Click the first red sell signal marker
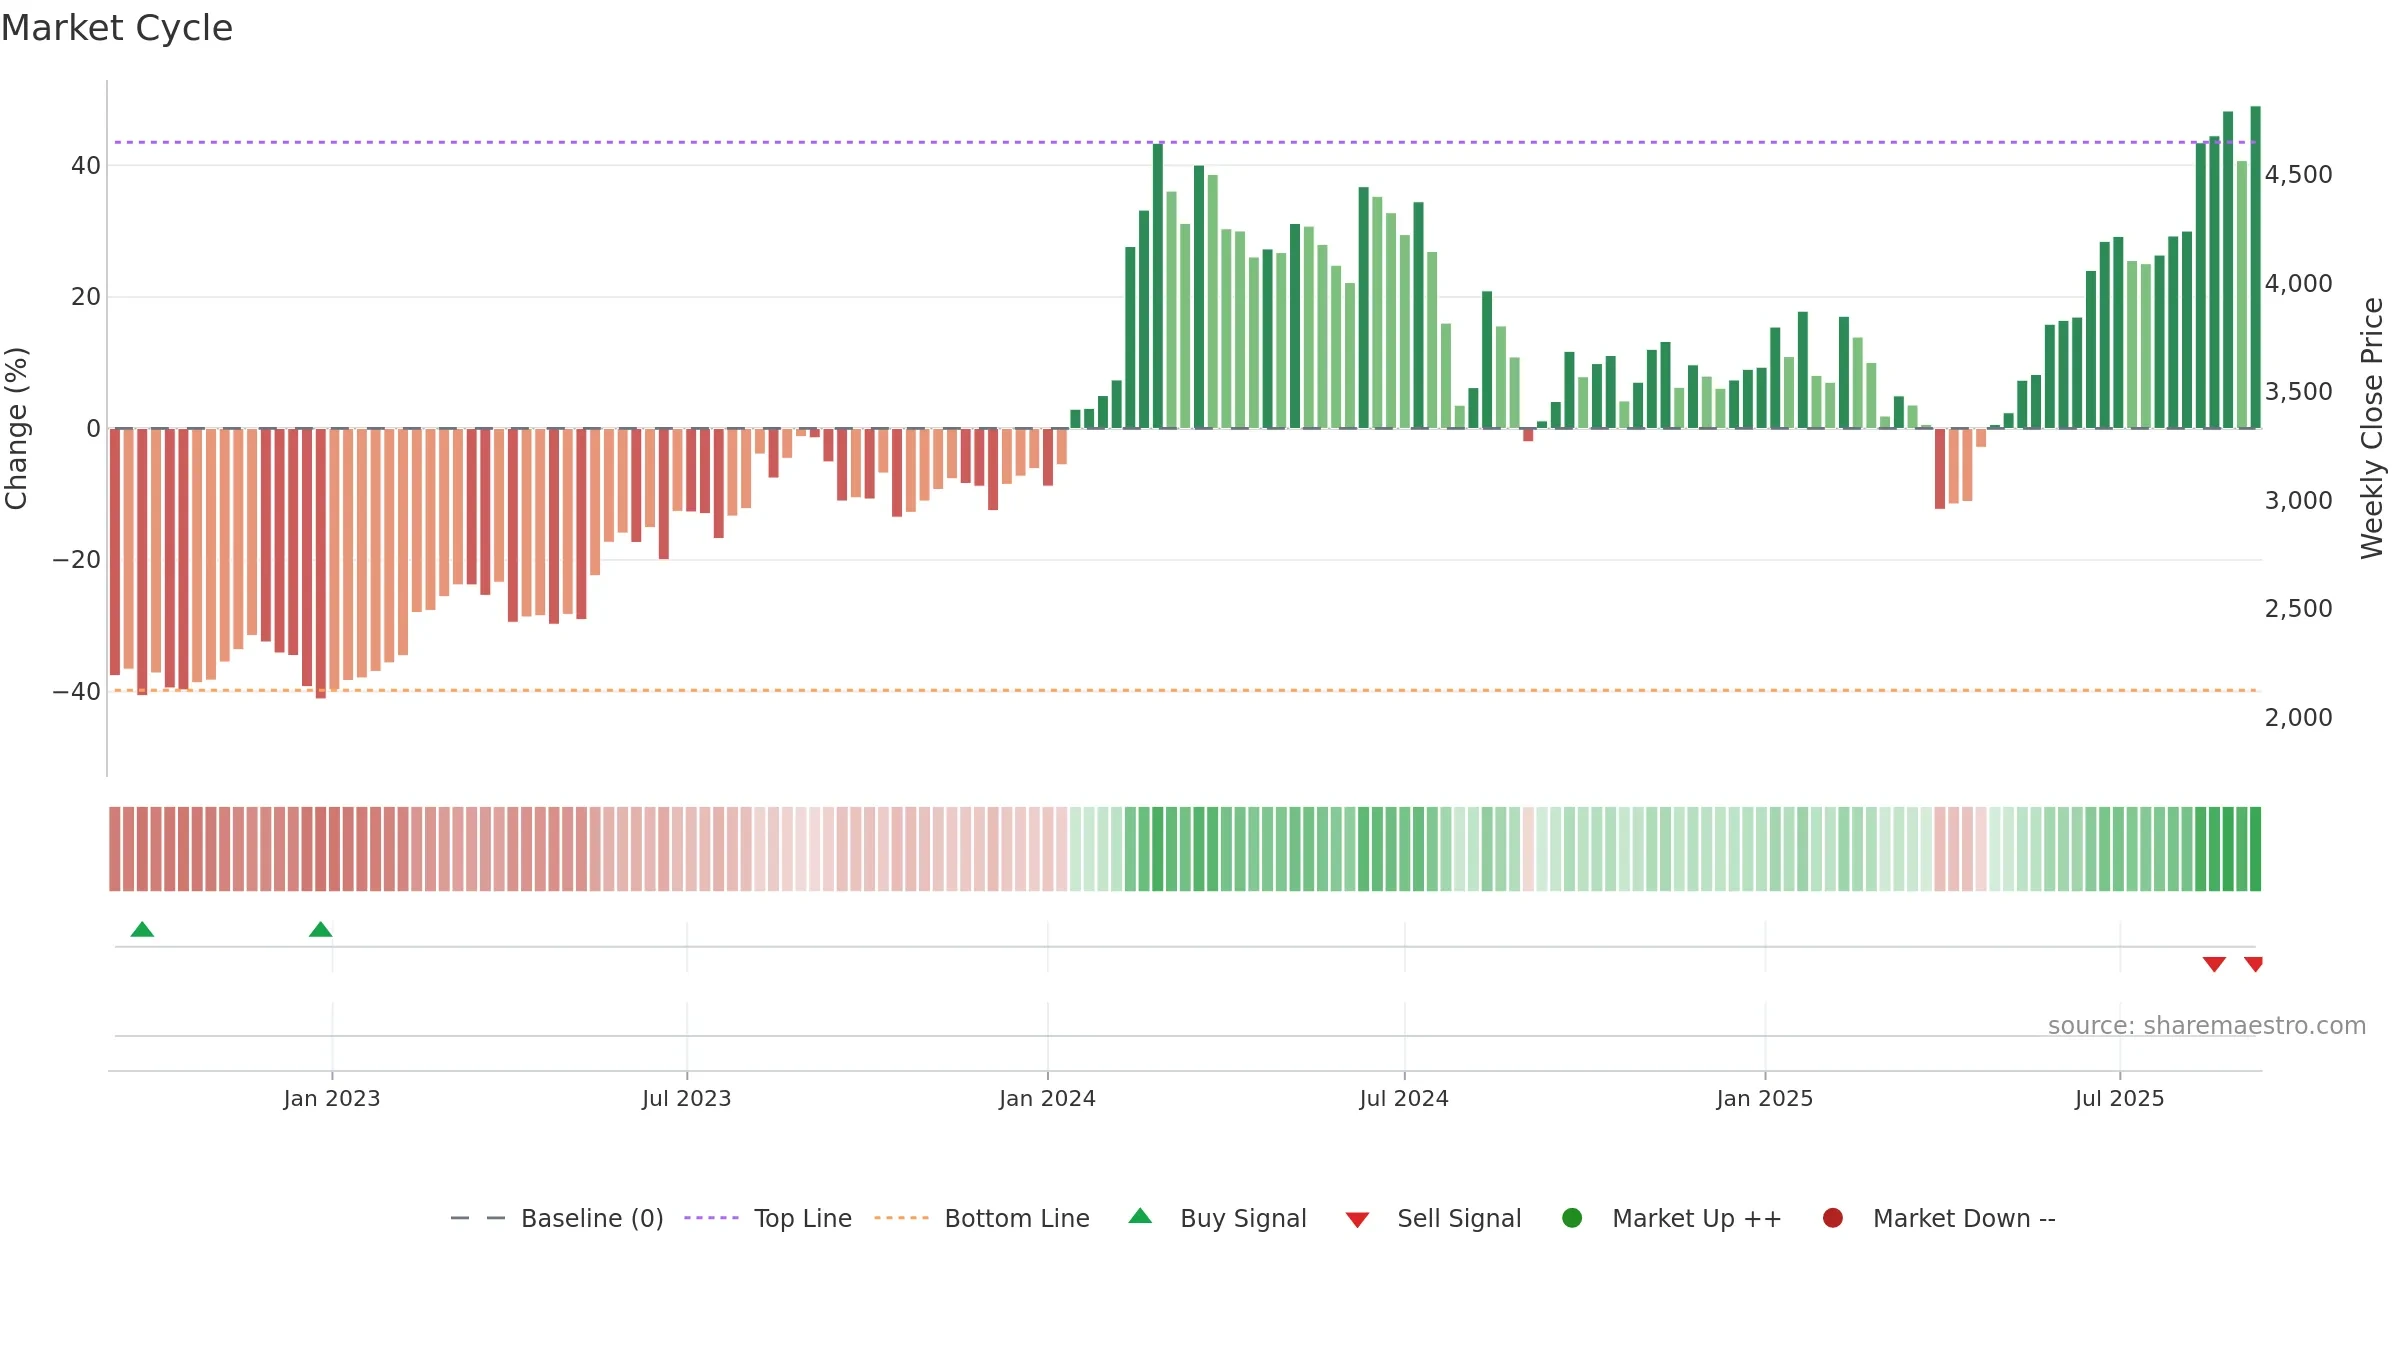This screenshot has width=2400, height=1350. (x=2214, y=964)
